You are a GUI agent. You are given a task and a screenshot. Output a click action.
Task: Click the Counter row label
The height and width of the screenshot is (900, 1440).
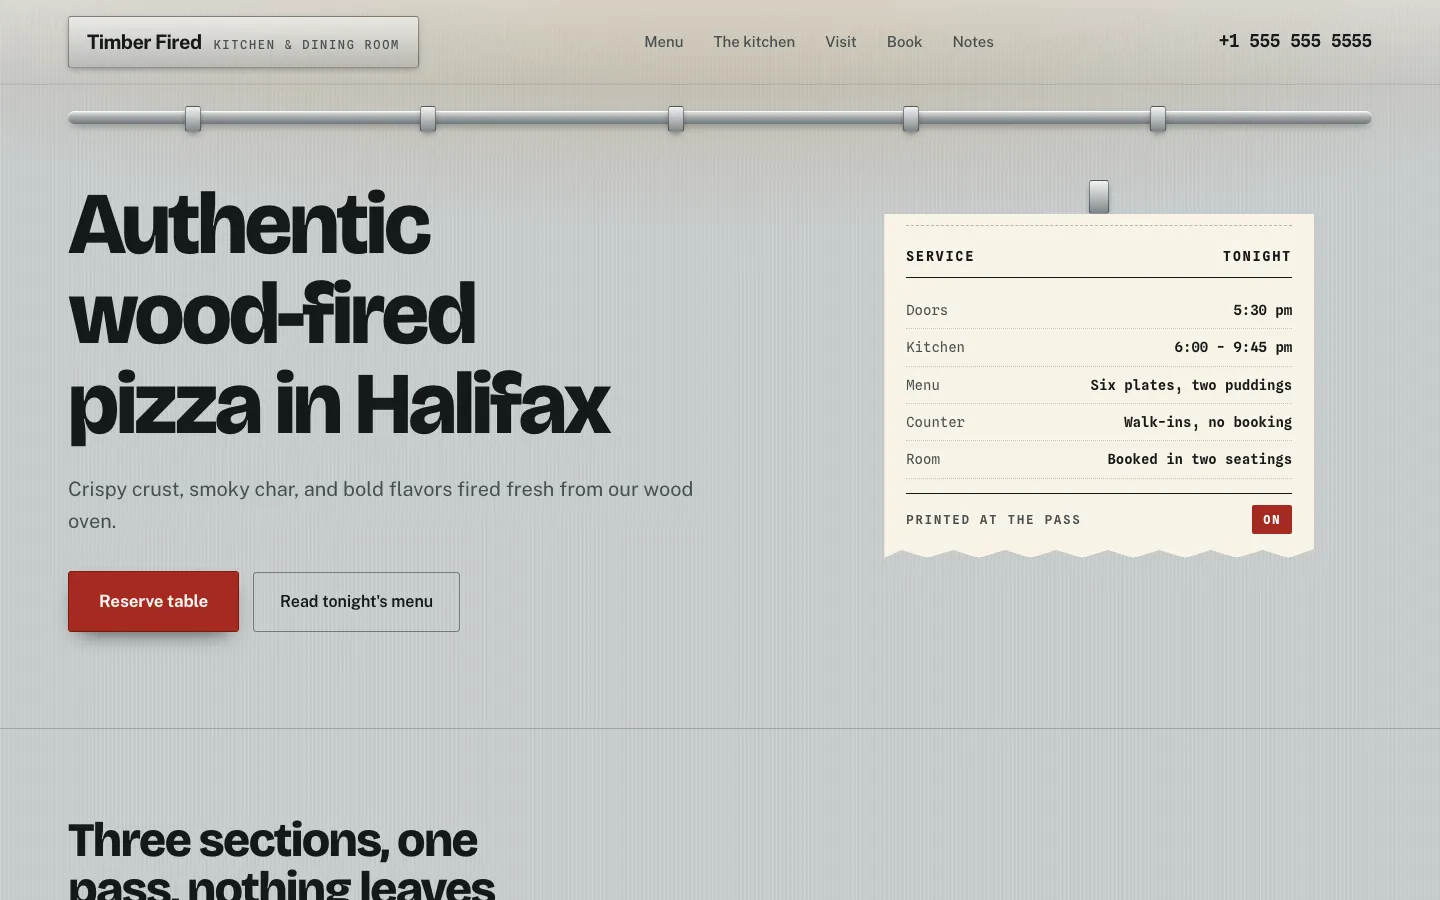[935, 422]
